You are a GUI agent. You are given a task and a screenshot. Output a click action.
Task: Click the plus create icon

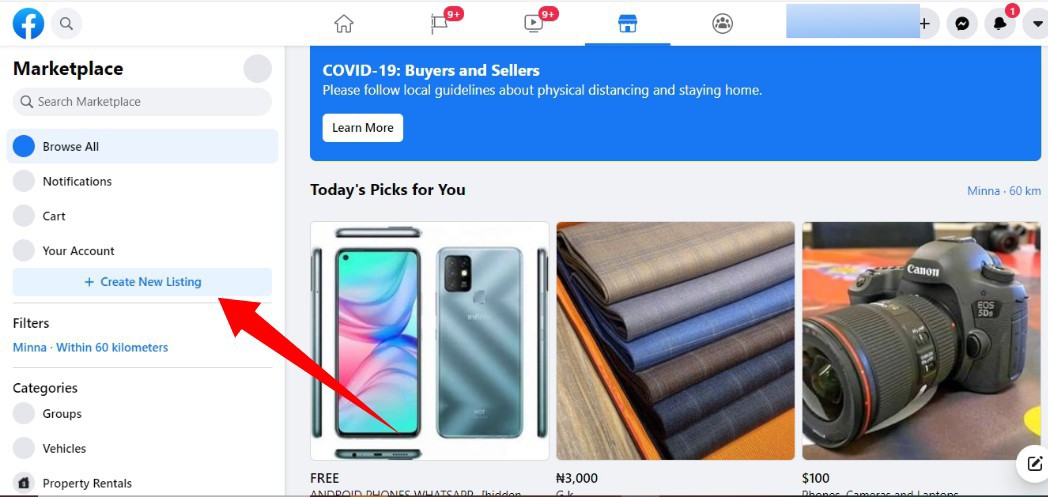point(925,24)
